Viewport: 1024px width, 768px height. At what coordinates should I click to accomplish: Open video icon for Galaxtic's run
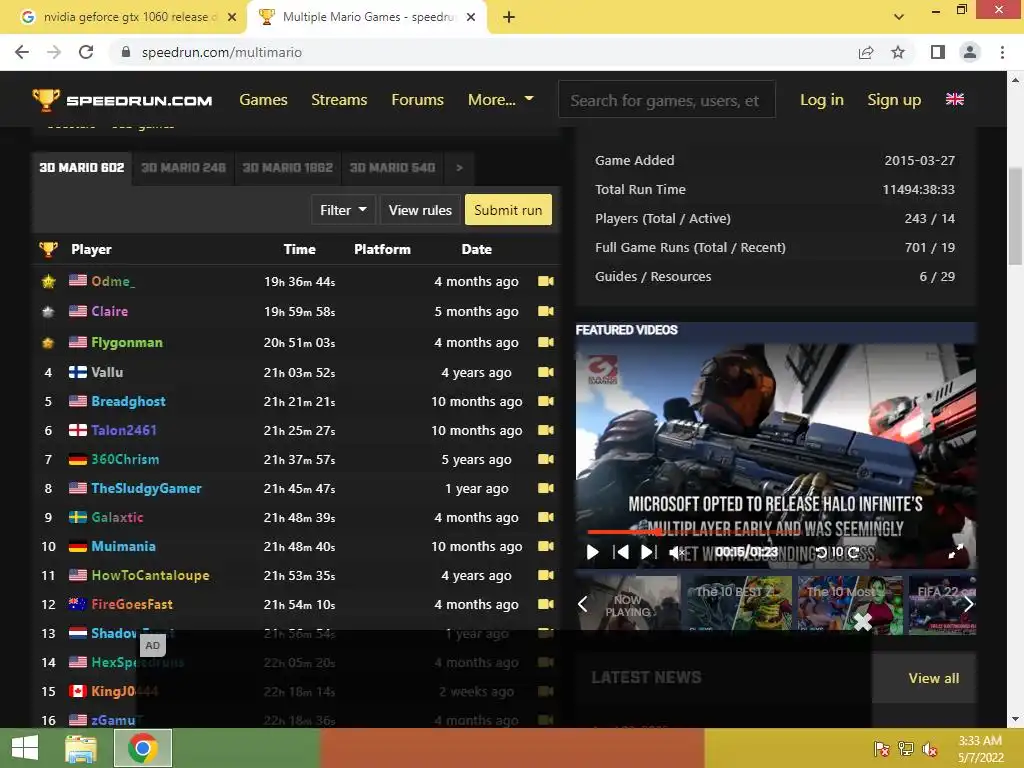pyautogui.click(x=546, y=517)
